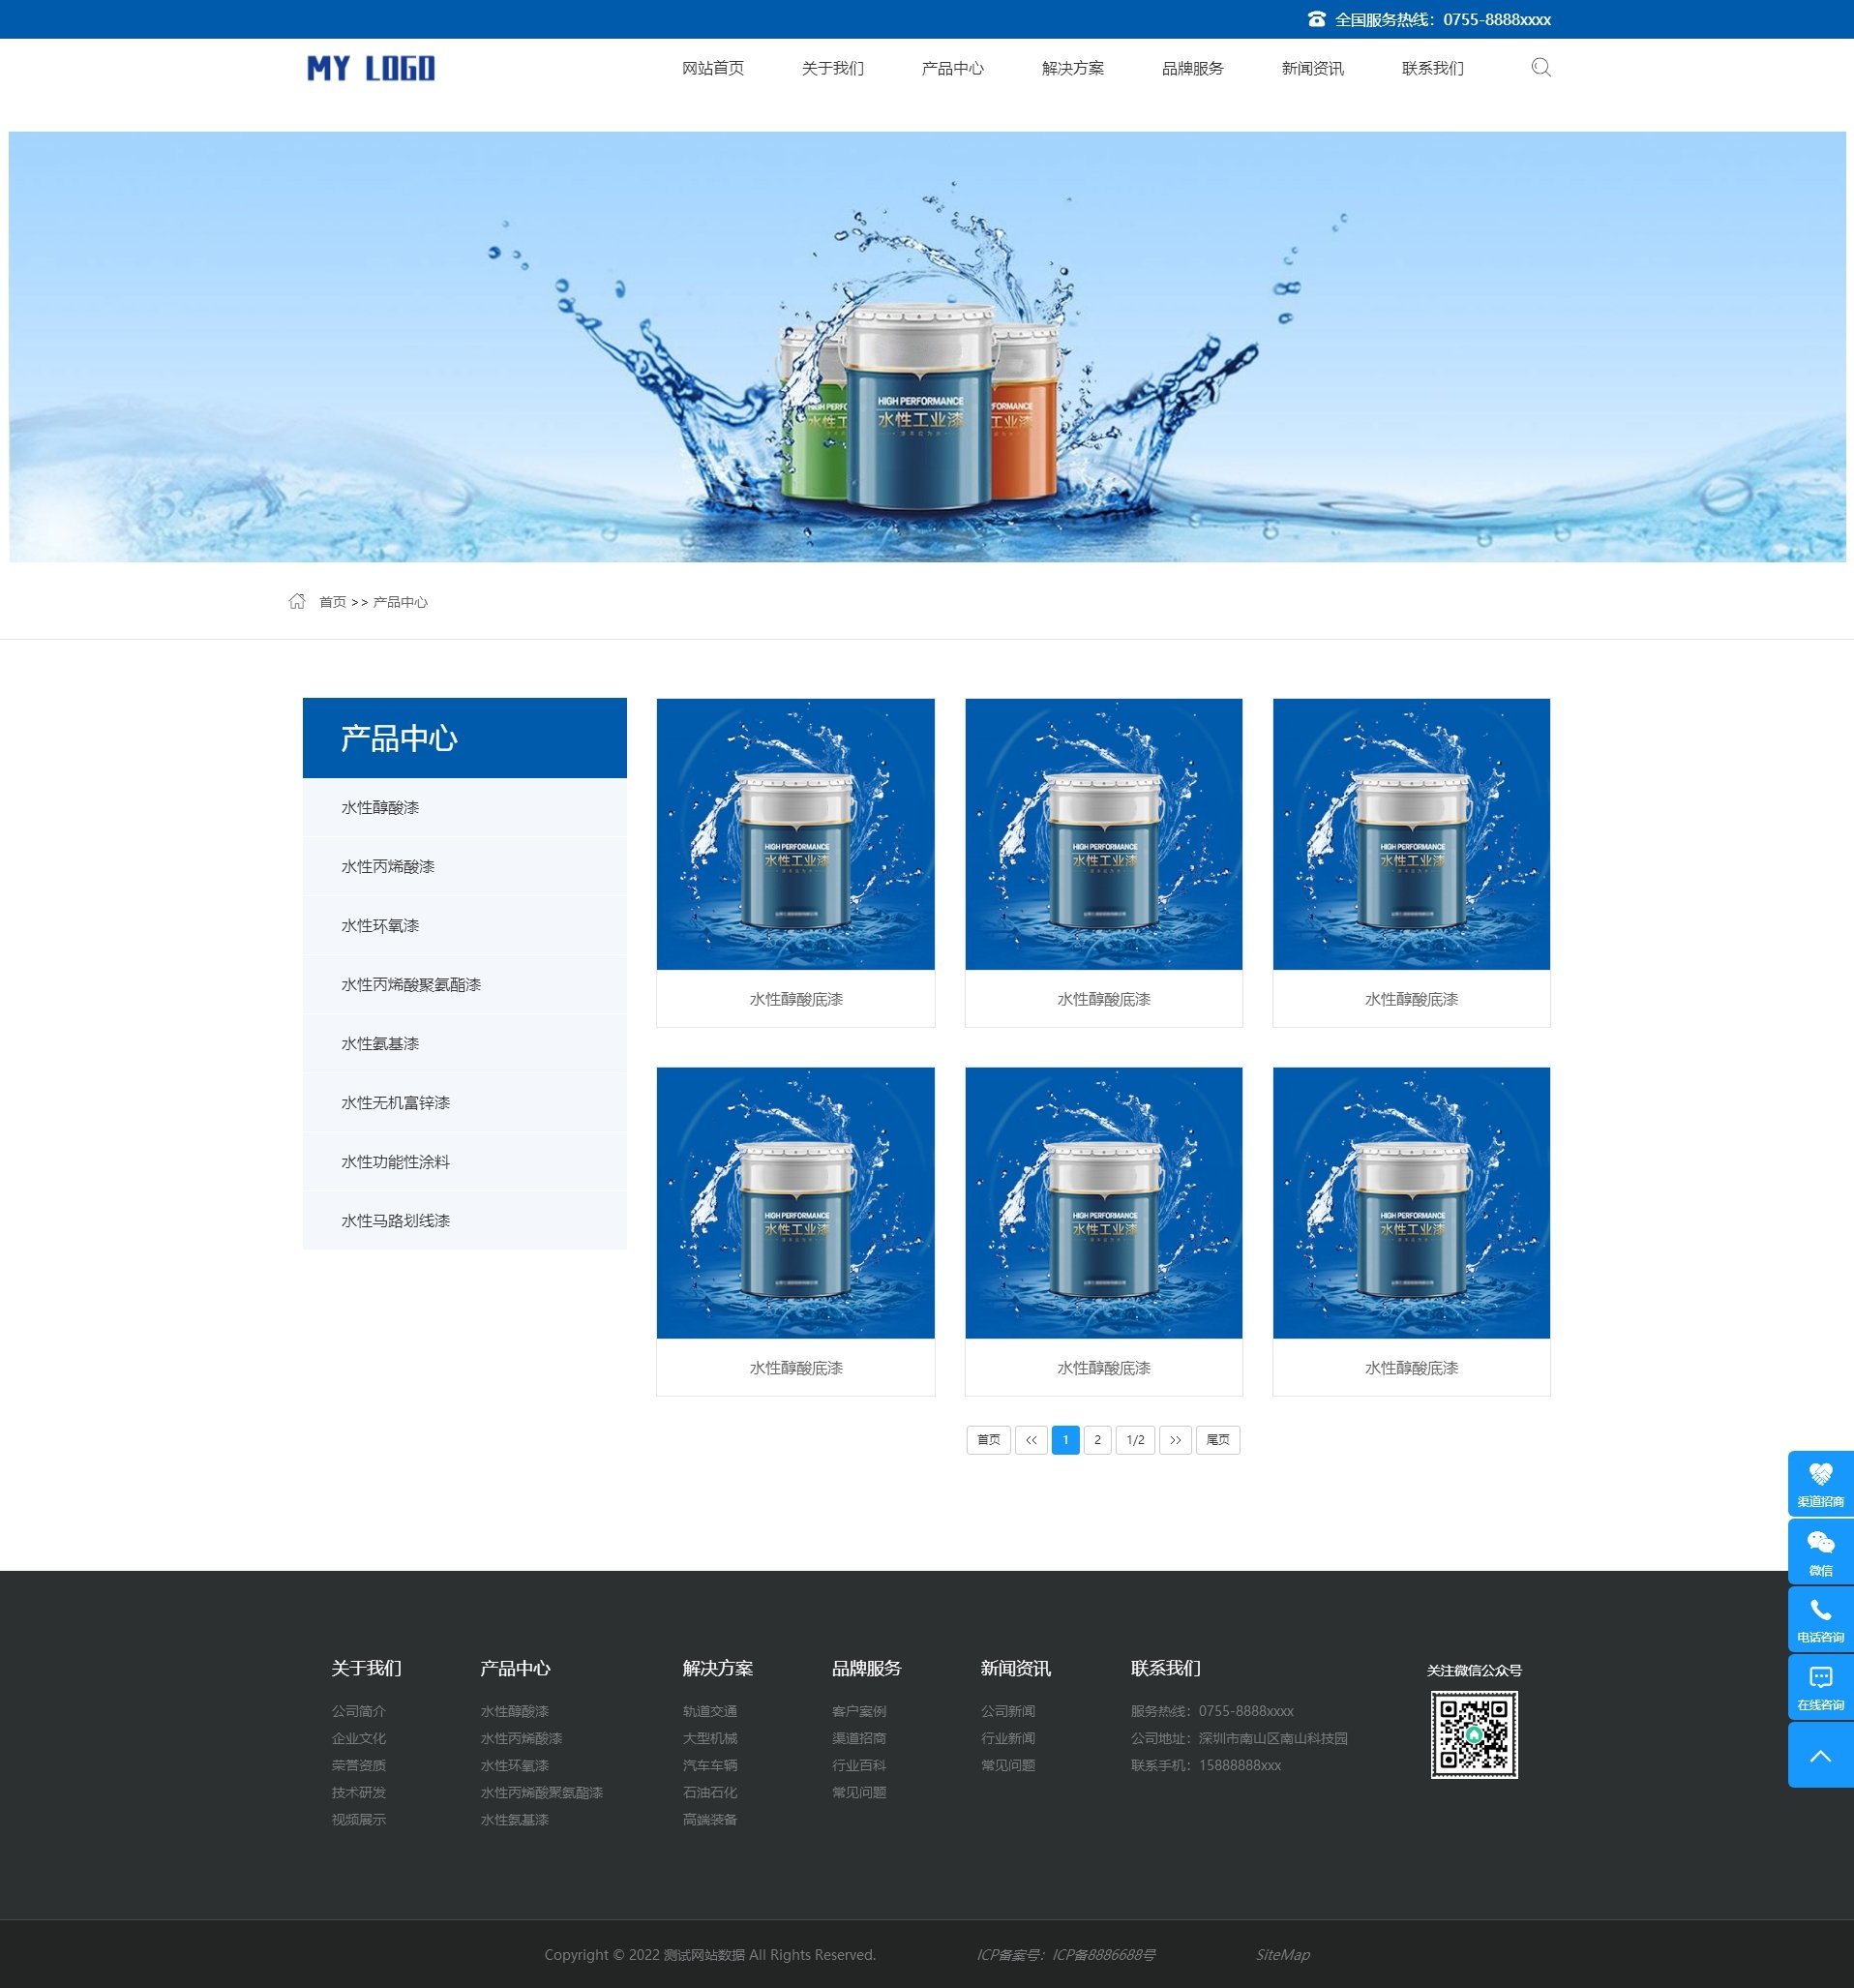Click the 微信 WeChat floating icon
1854x1988 pixels.
(1820, 1551)
